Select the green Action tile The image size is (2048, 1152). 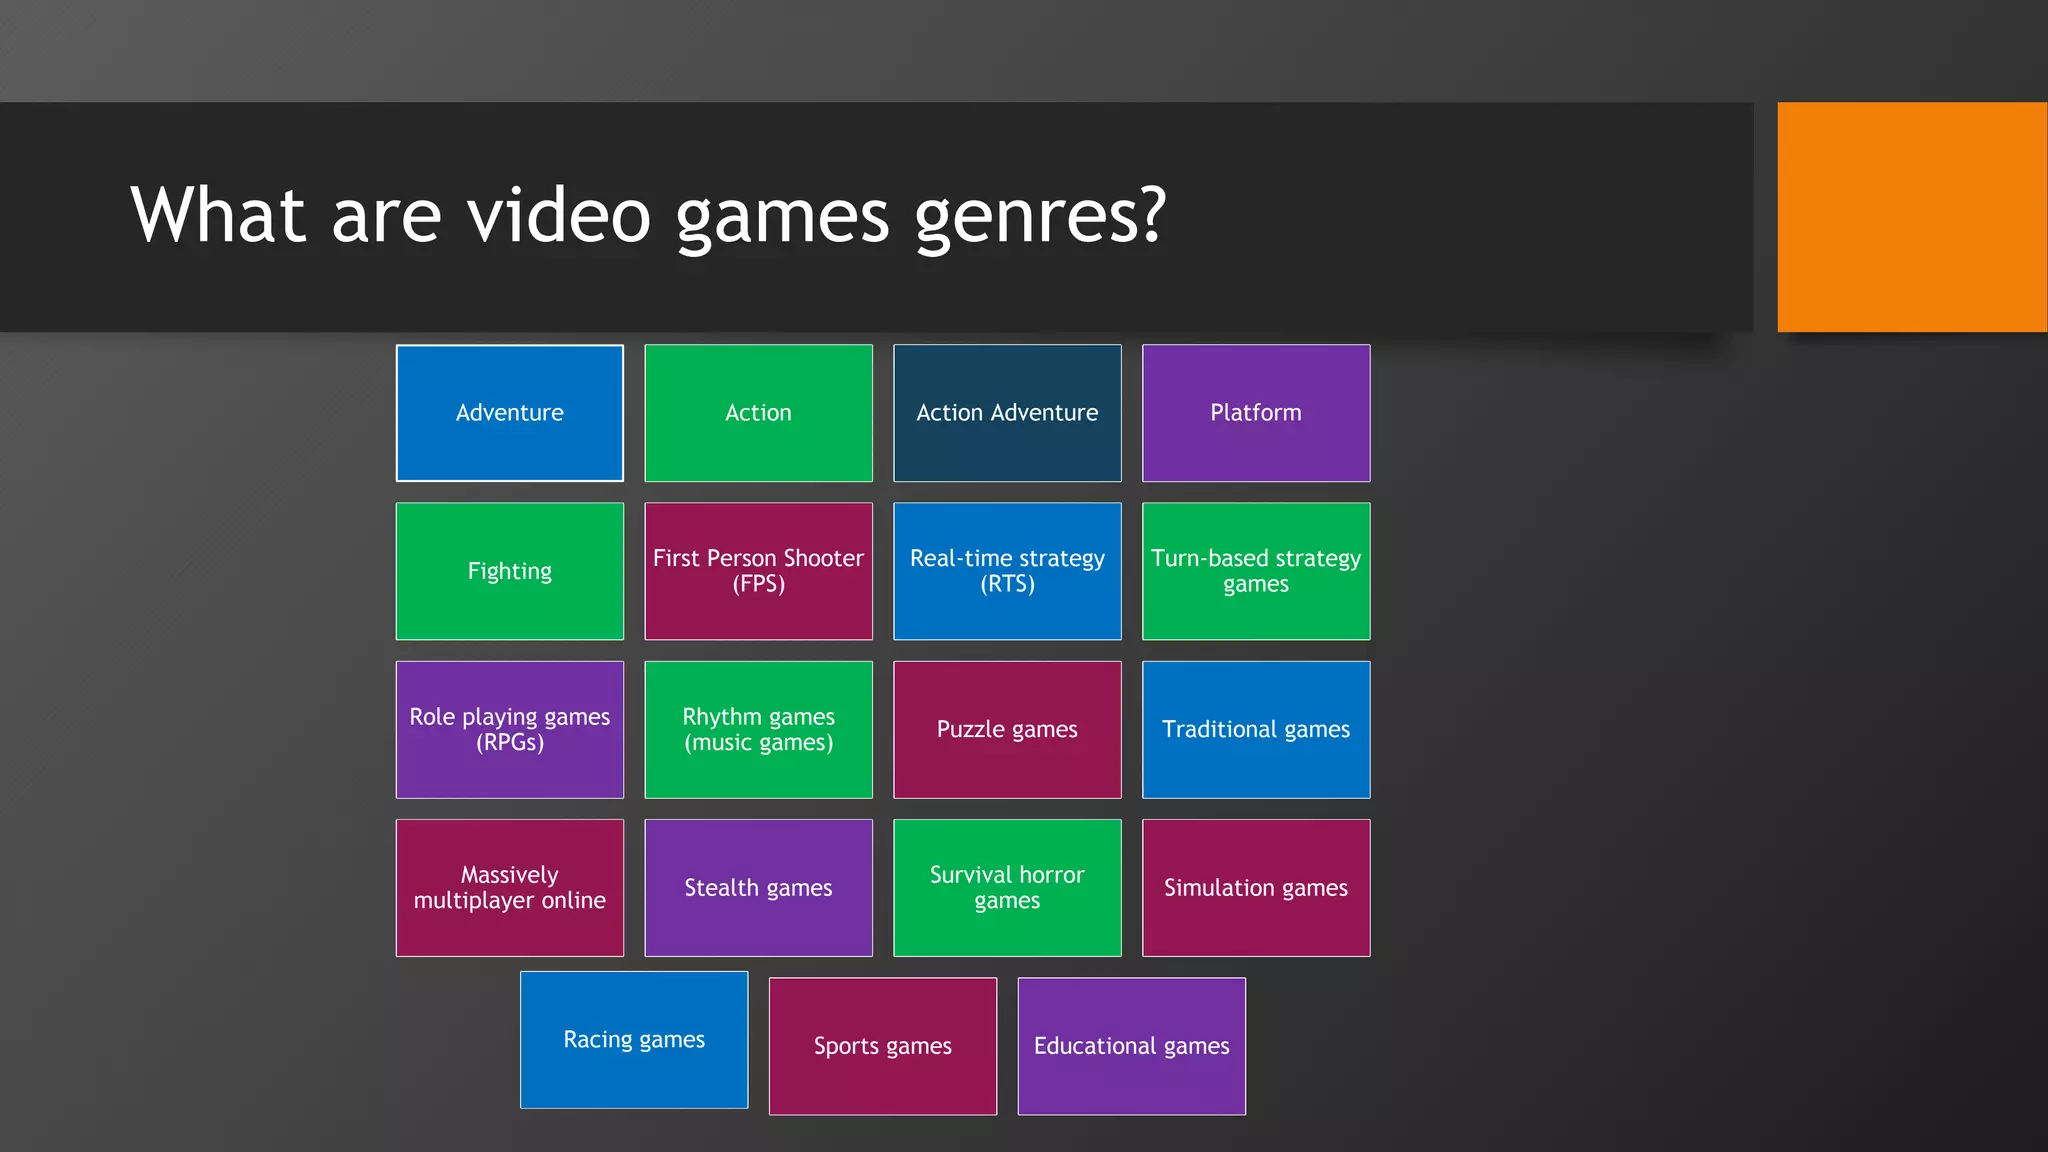758,413
